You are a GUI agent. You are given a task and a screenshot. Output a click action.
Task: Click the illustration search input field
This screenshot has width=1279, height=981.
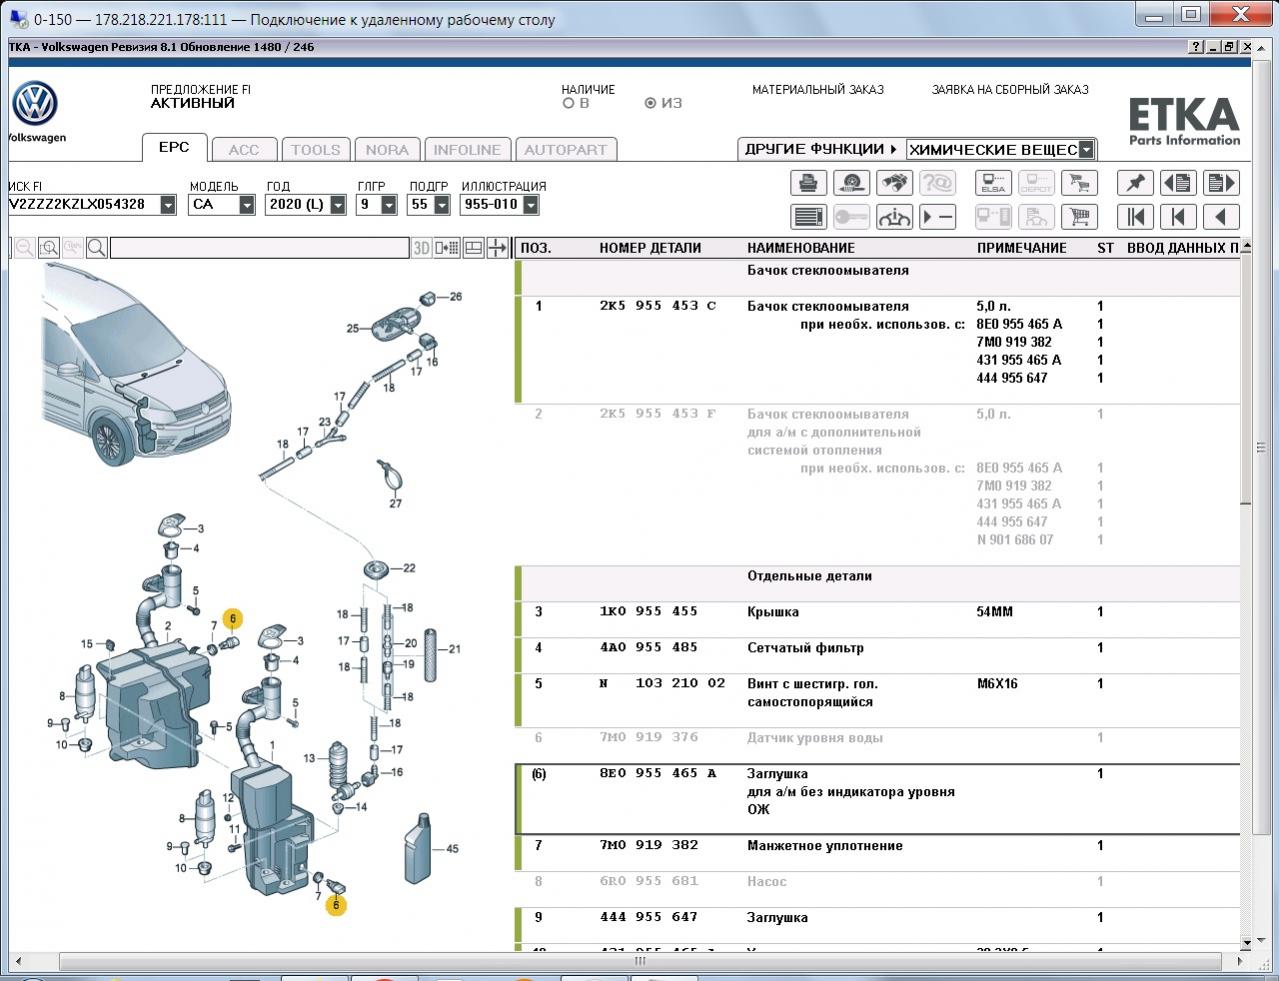[x=260, y=248]
